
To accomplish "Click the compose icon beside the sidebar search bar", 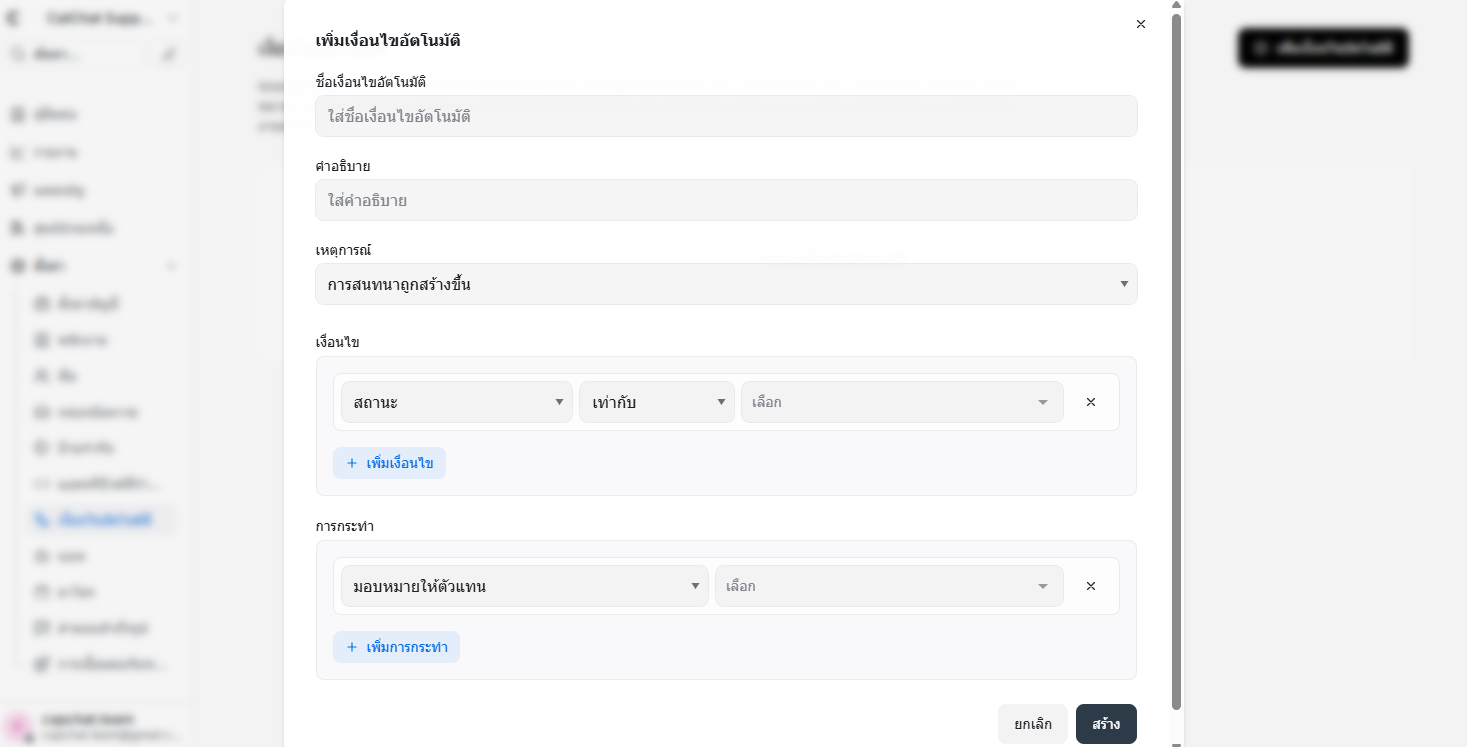I will pos(168,54).
